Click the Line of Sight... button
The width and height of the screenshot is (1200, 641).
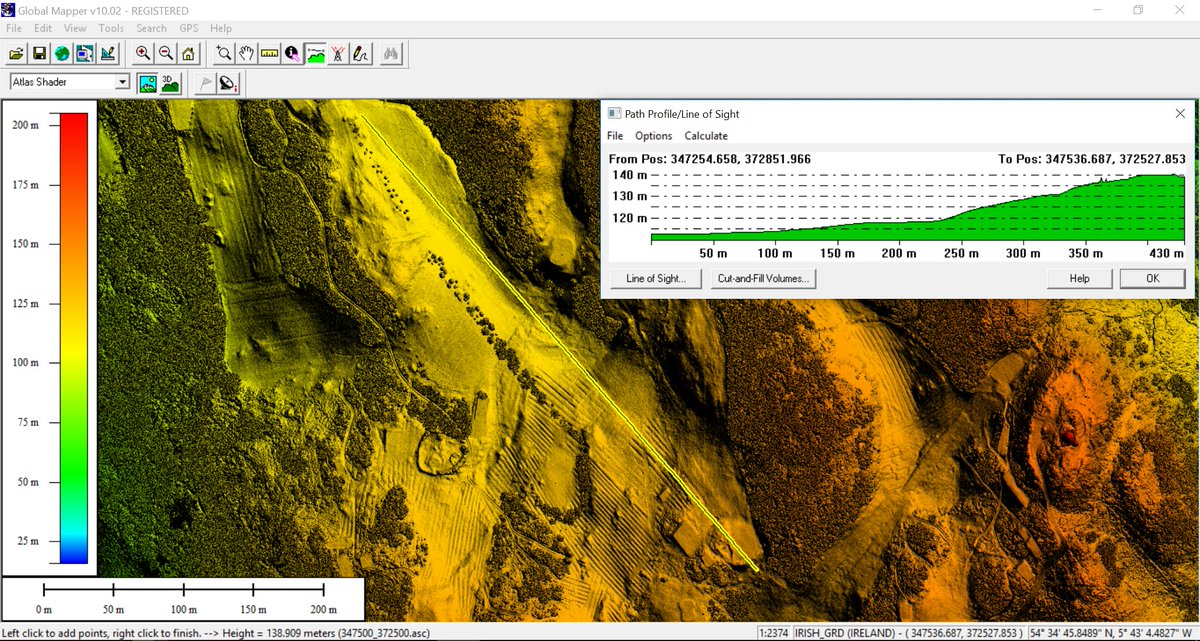656,278
